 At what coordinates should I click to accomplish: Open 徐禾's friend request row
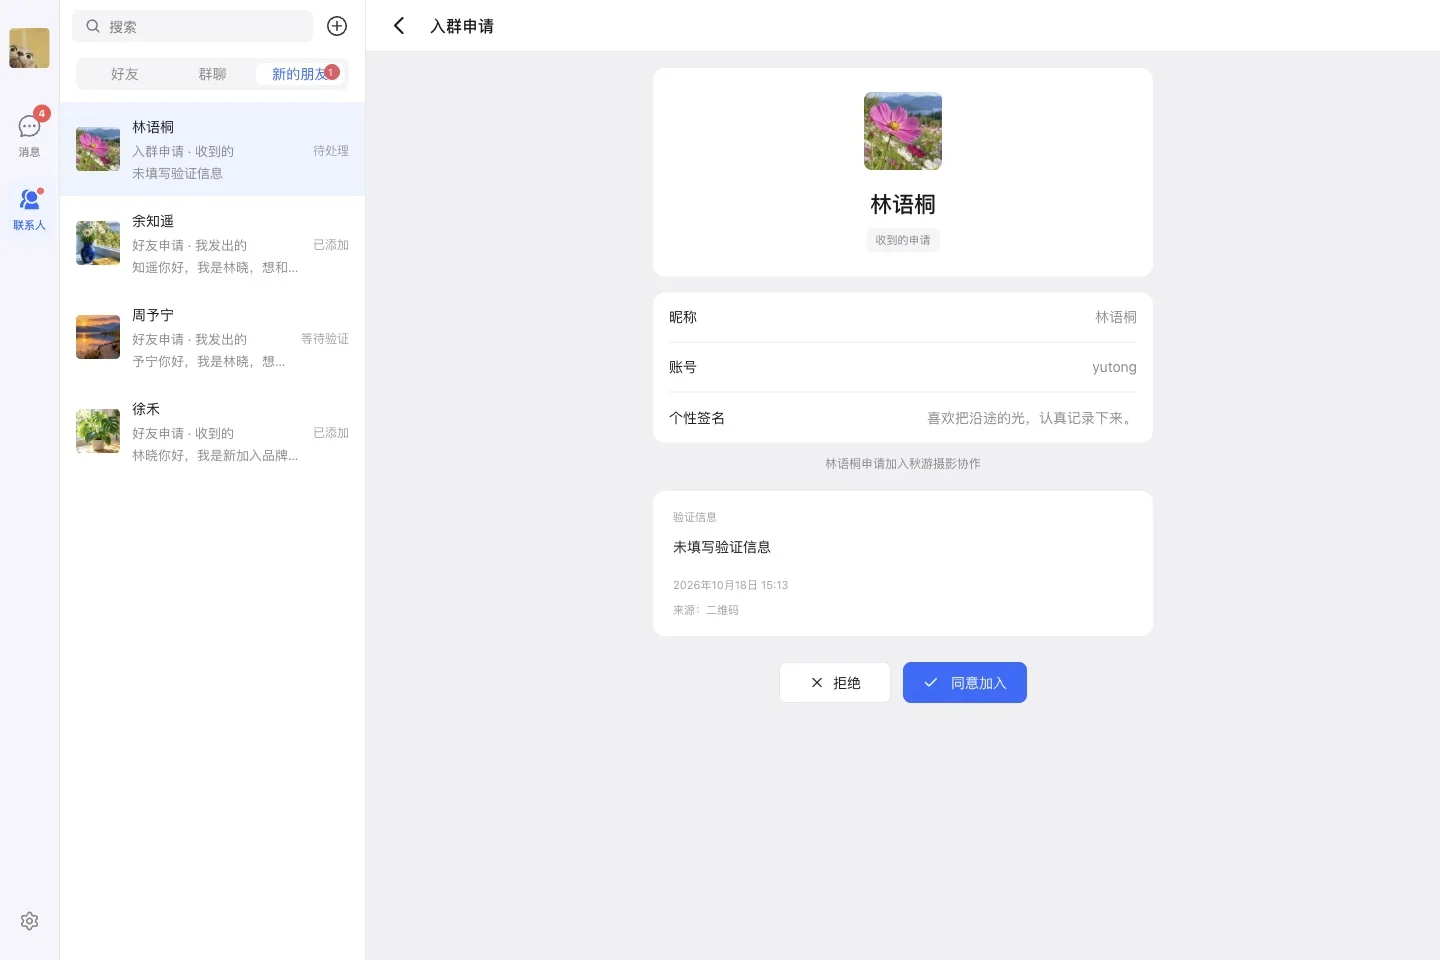(x=212, y=431)
